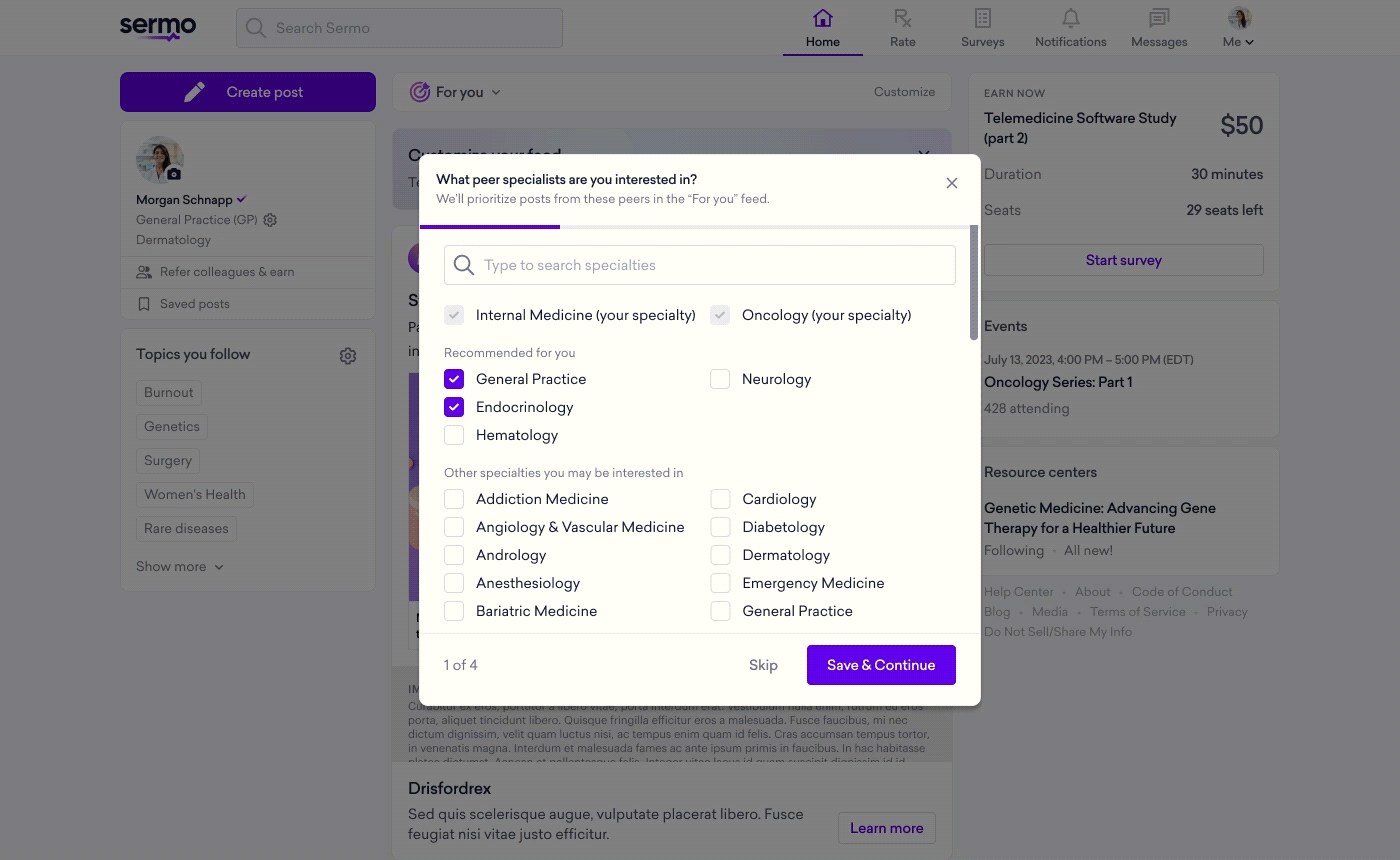View Notifications

[x=1071, y=28]
